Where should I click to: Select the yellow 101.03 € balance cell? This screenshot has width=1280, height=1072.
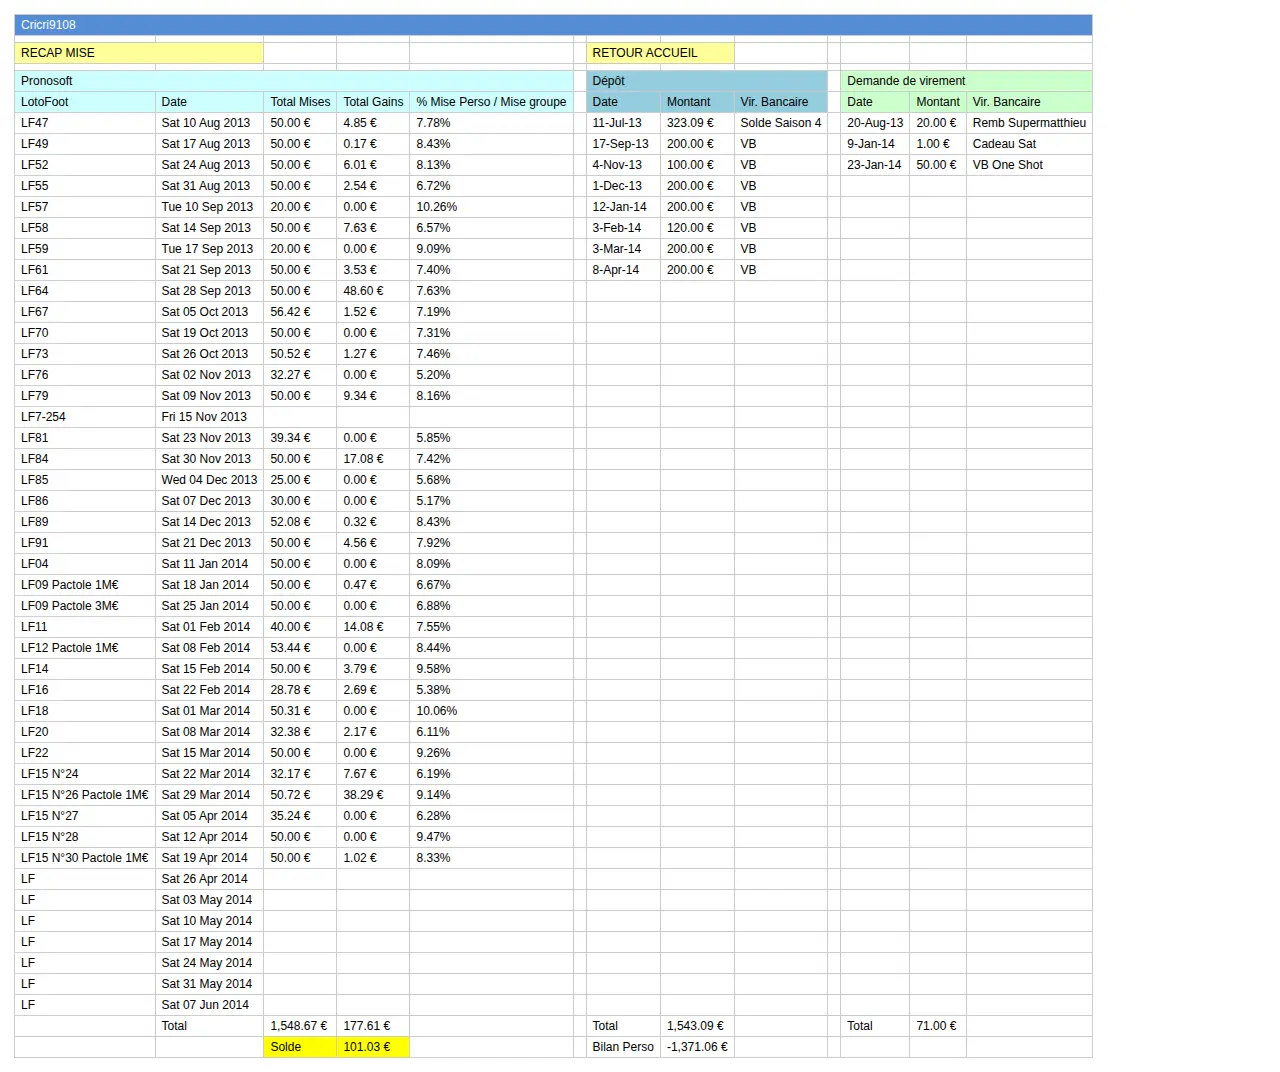tap(373, 1047)
